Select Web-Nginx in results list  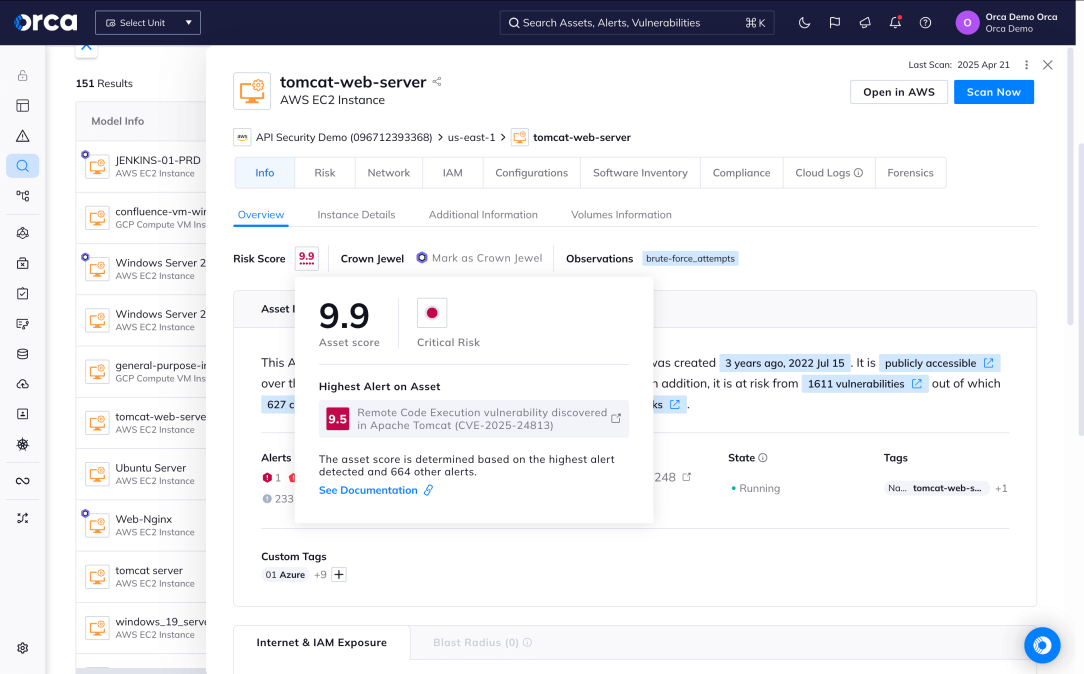coord(141,525)
